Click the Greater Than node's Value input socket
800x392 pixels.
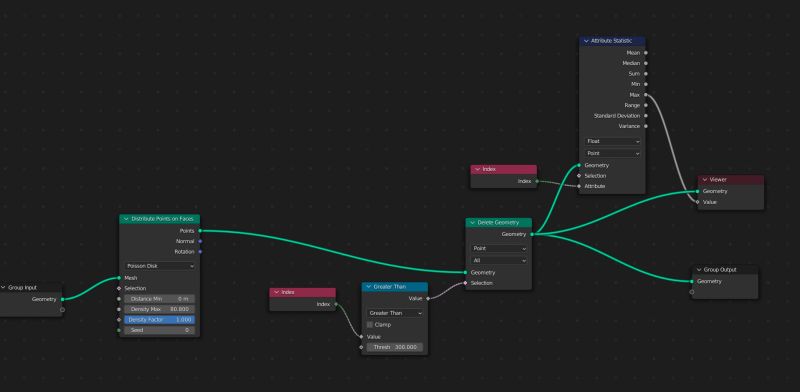(x=361, y=337)
